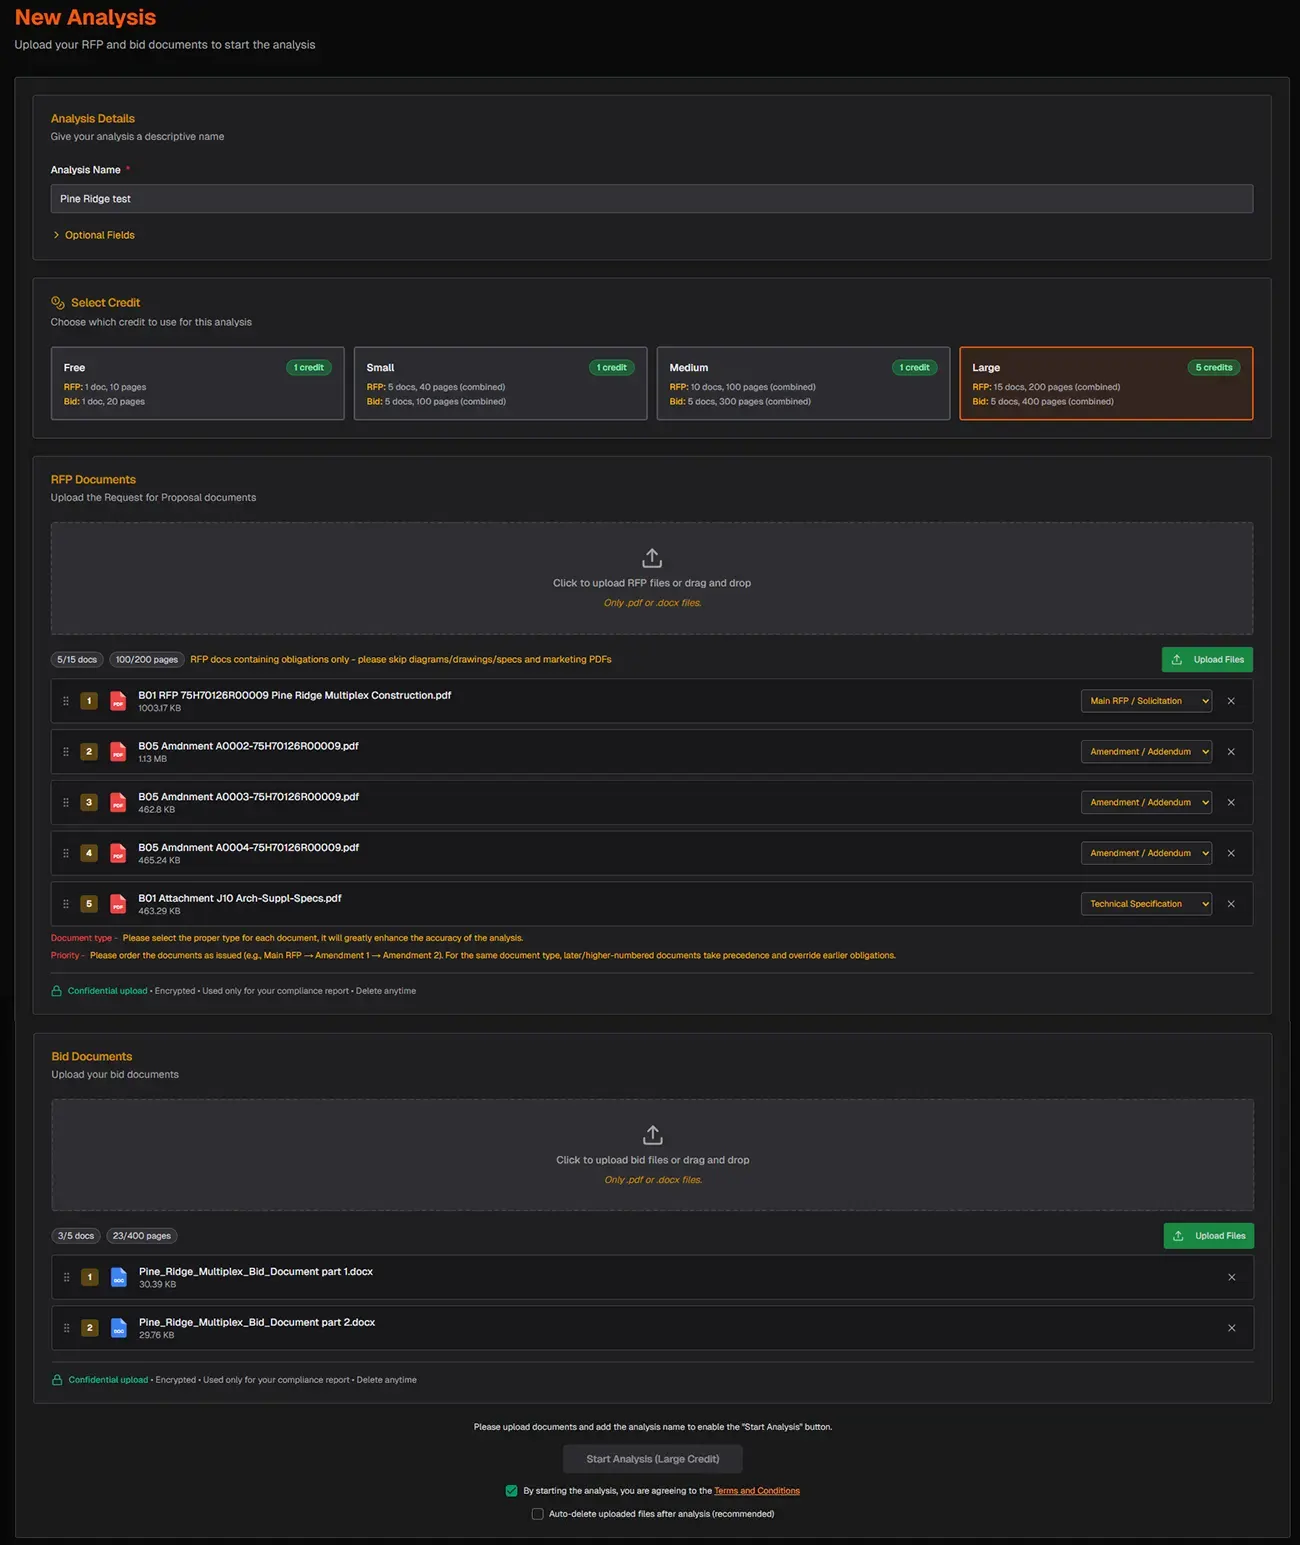Screen dimensions: 1300x1545
Task: Click the PDF icon of Amendment A0004 file
Action: pos(118,853)
